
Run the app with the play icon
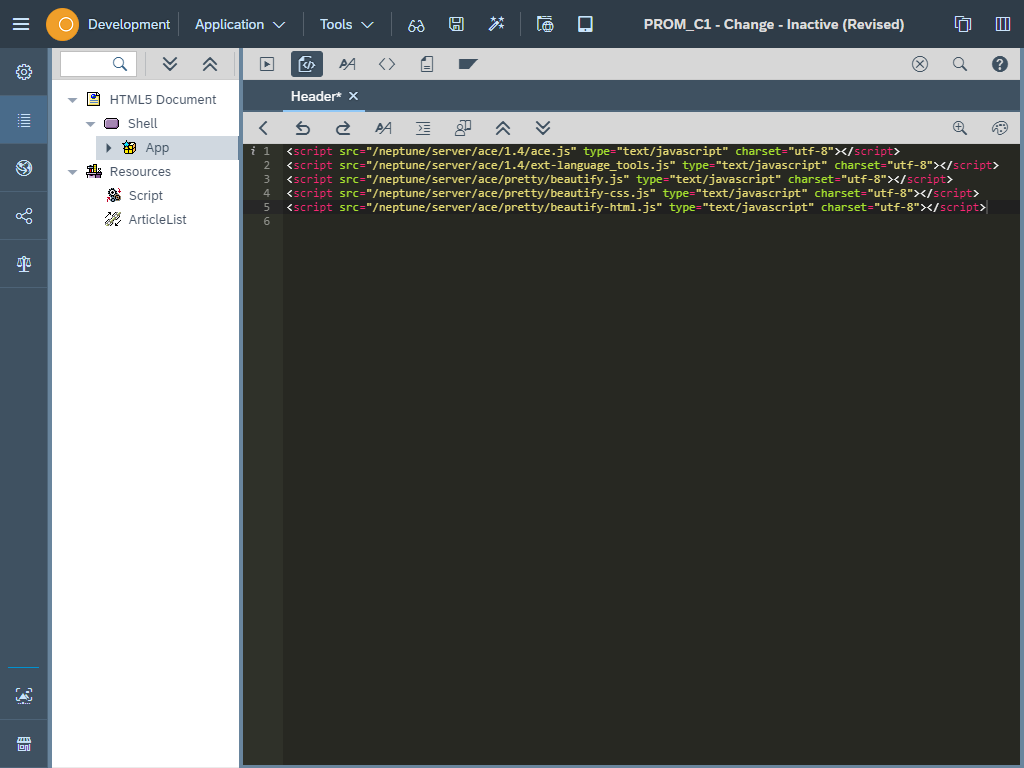266,63
